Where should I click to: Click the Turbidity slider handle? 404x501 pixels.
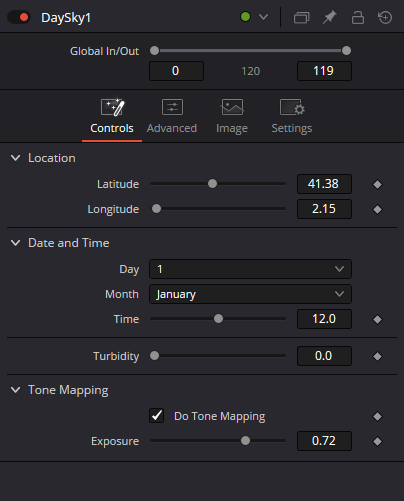pos(154,356)
